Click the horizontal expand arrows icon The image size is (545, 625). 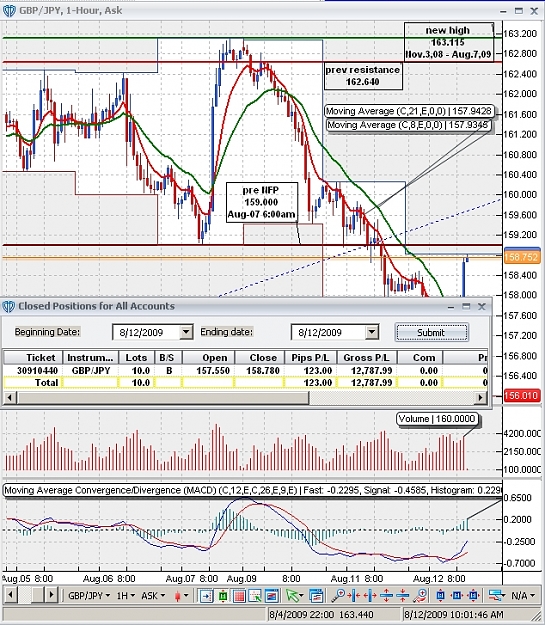[370, 596]
